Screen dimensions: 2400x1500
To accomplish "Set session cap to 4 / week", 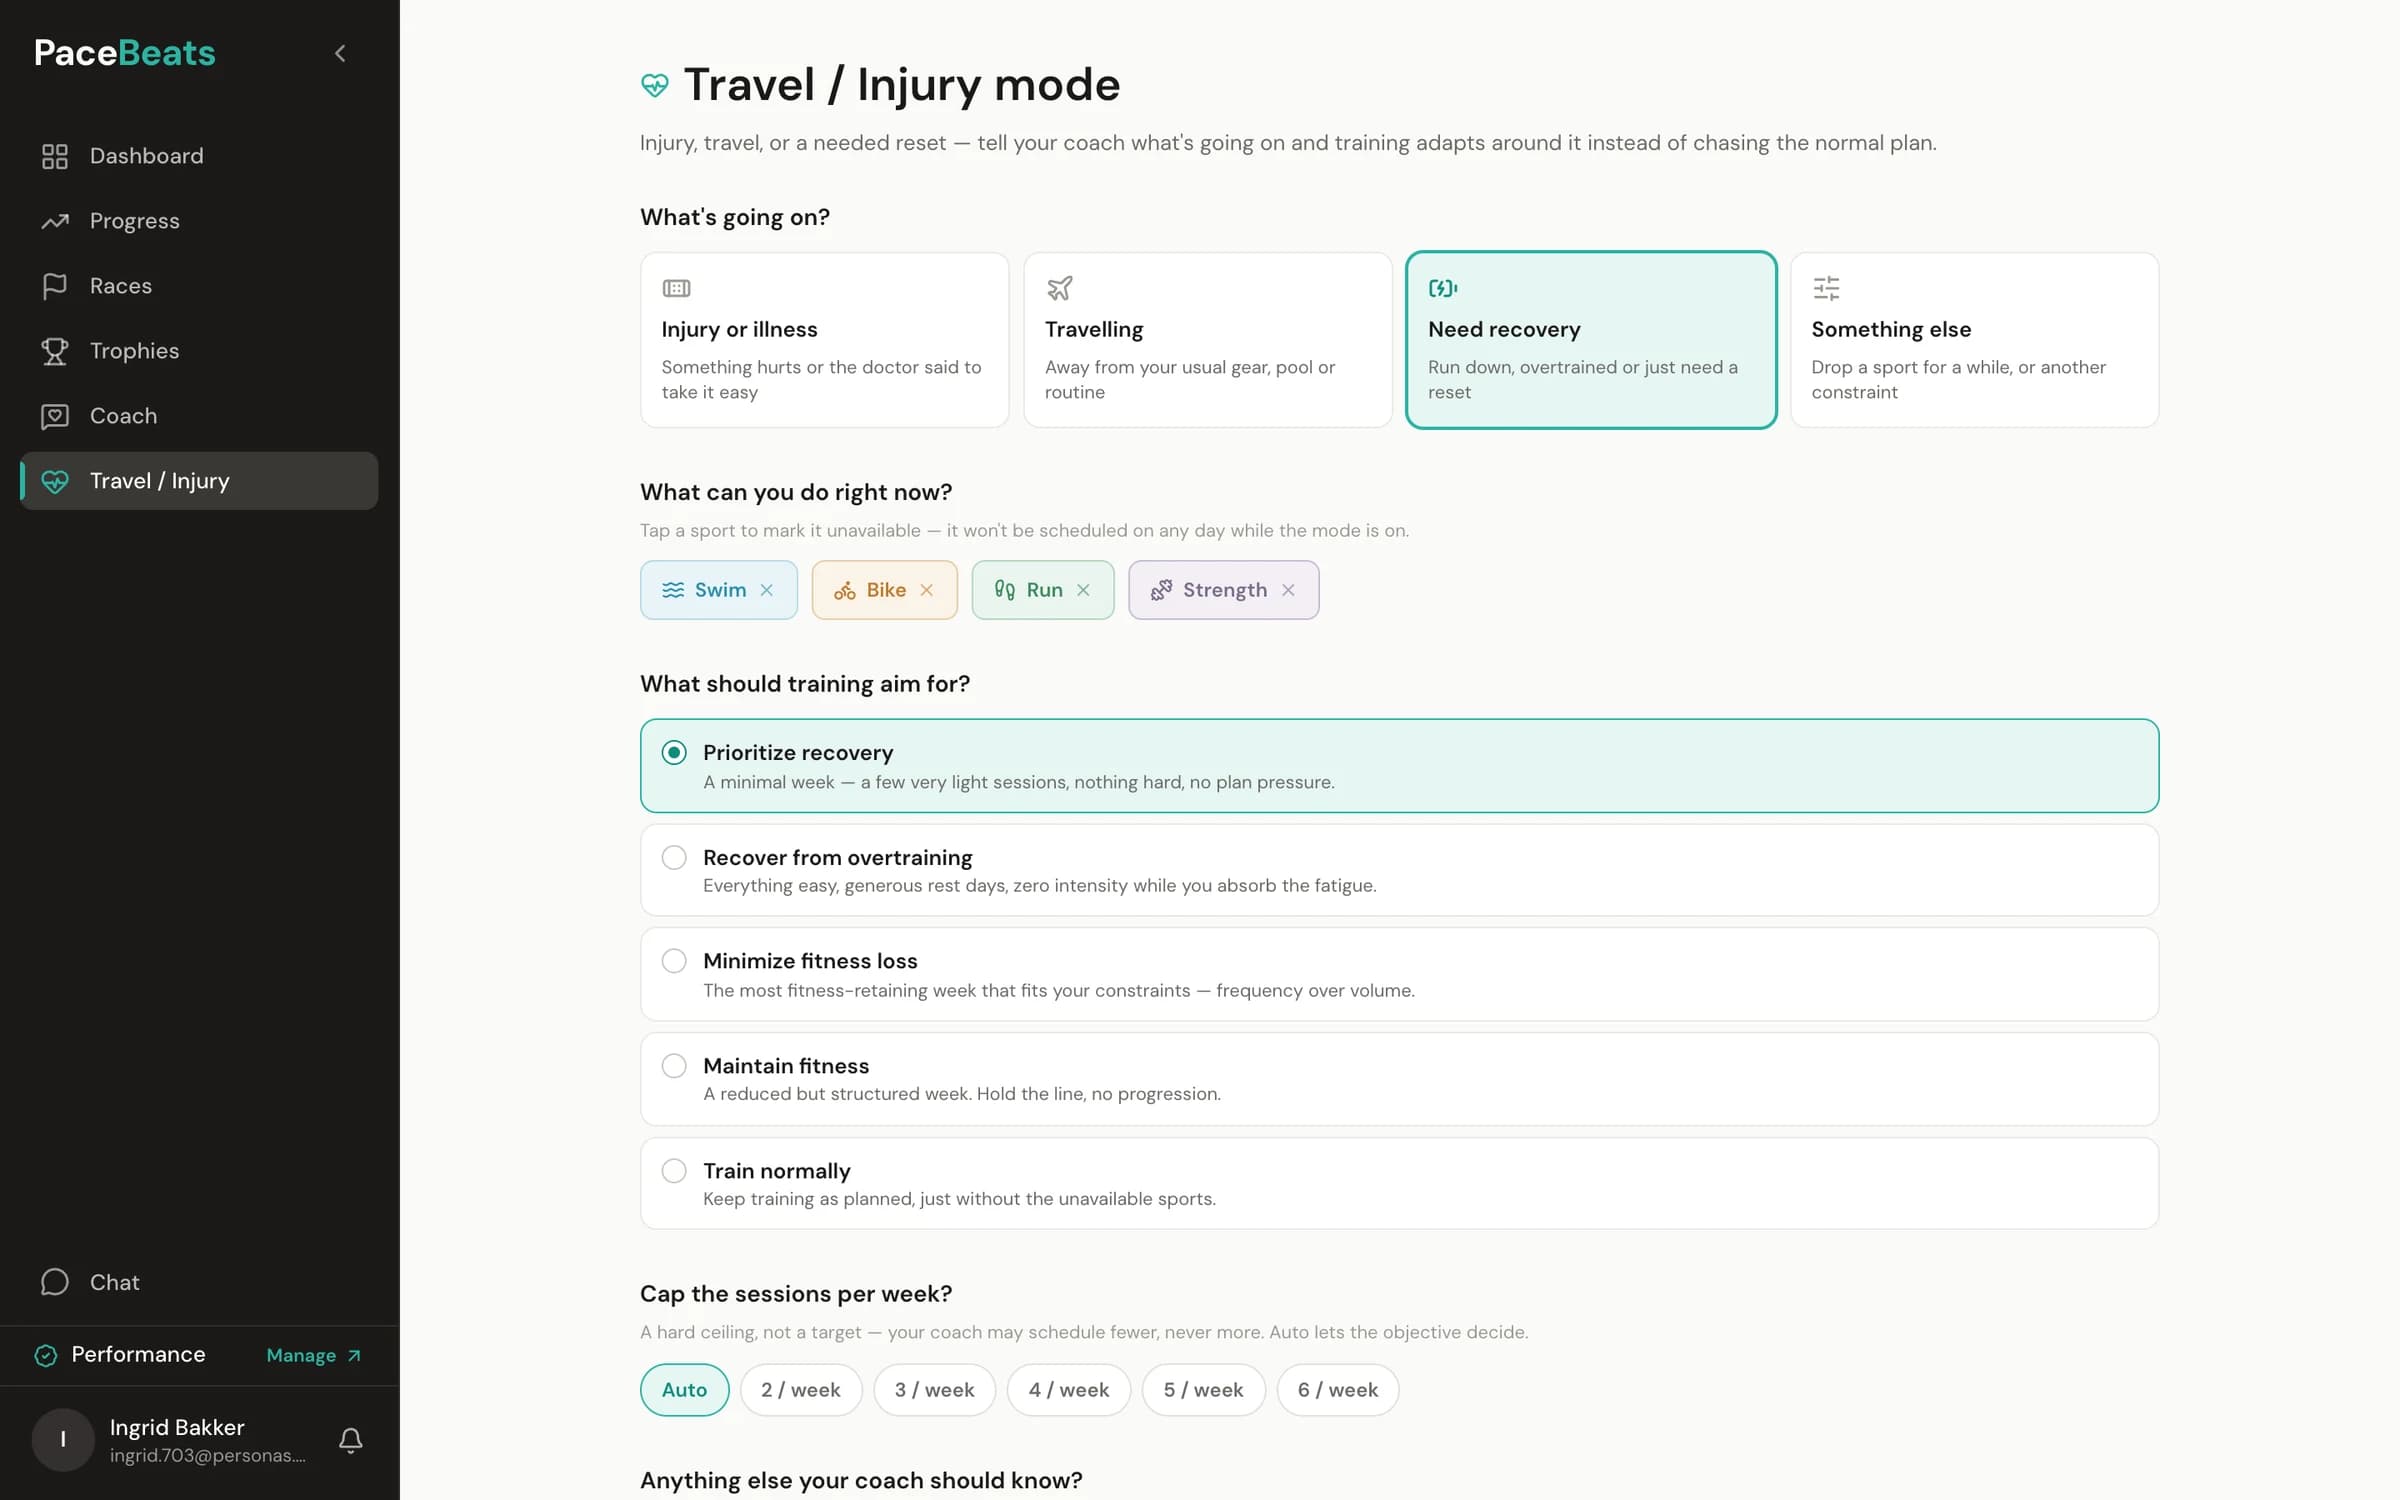I will click(x=1069, y=1390).
